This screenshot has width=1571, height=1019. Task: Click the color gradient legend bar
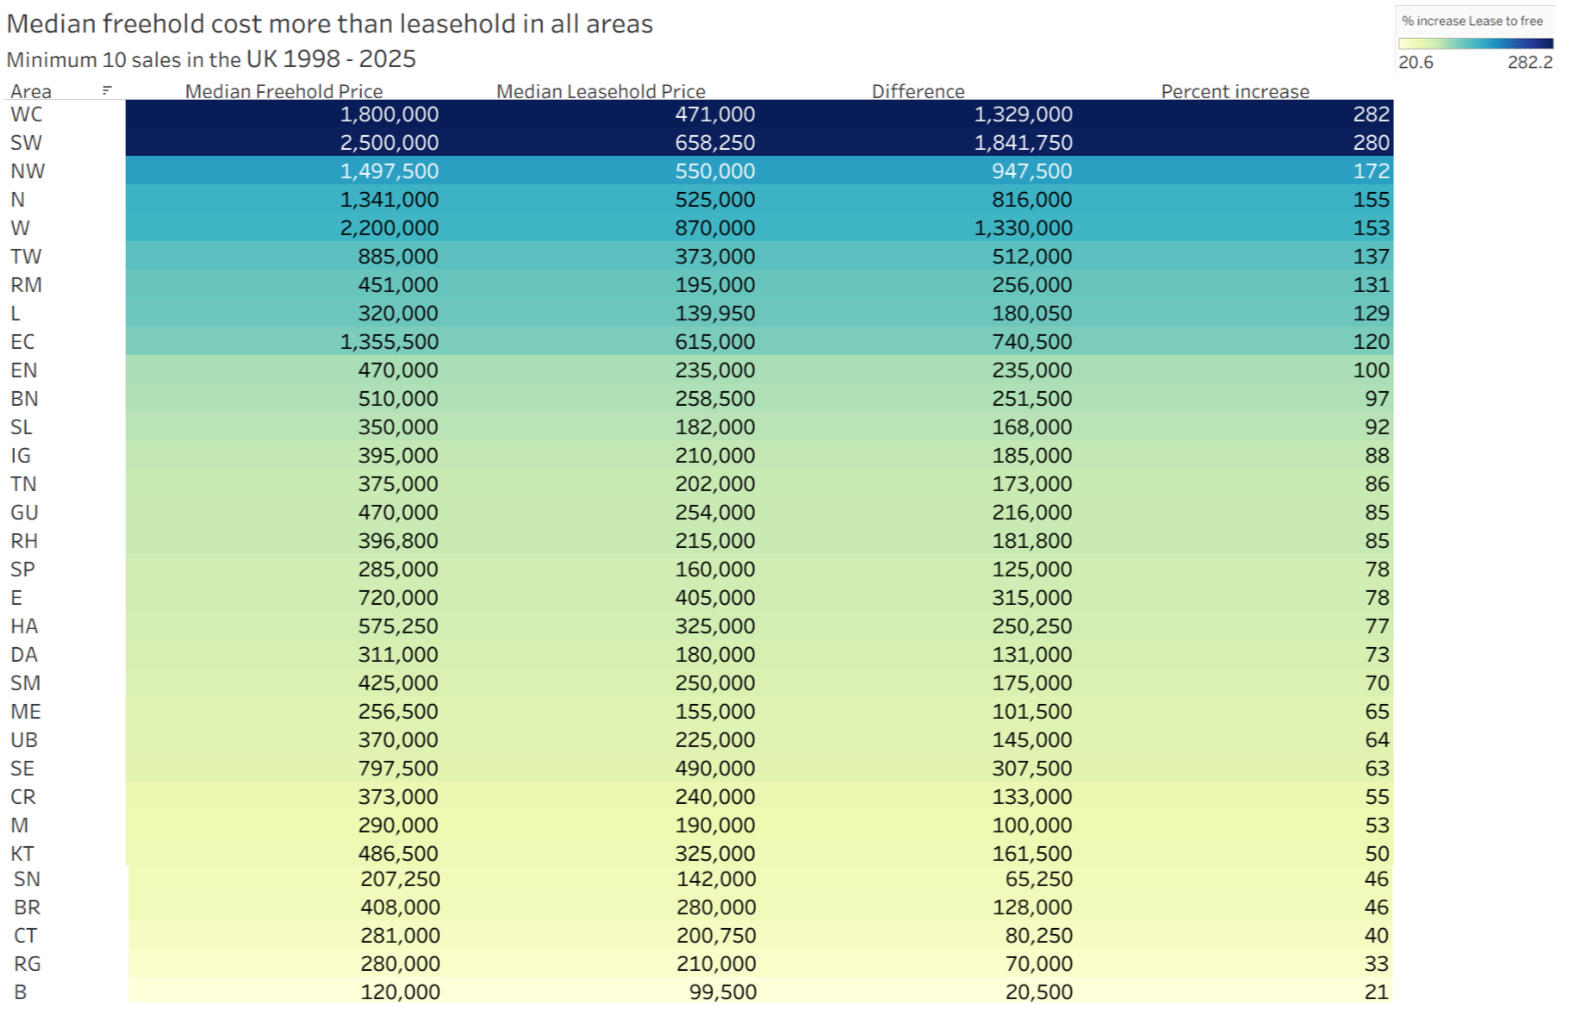tap(1475, 43)
